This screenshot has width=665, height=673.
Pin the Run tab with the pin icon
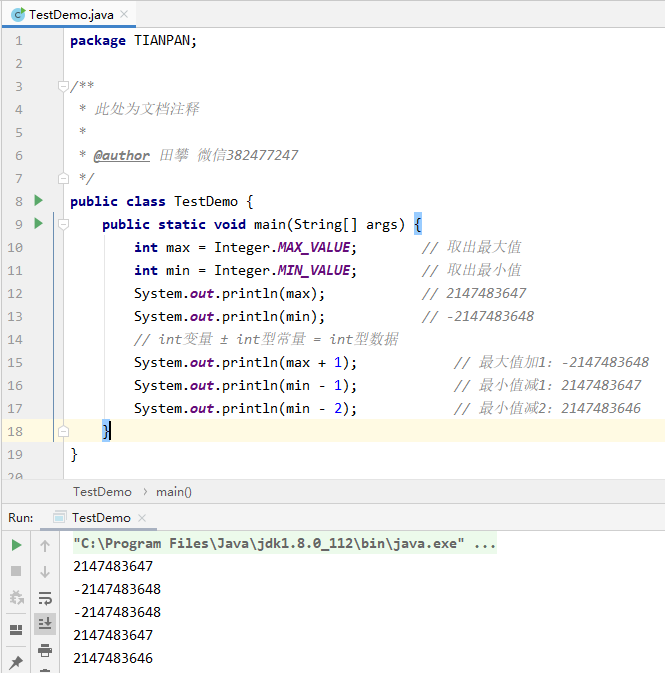pyautogui.click(x=16, y=662)
